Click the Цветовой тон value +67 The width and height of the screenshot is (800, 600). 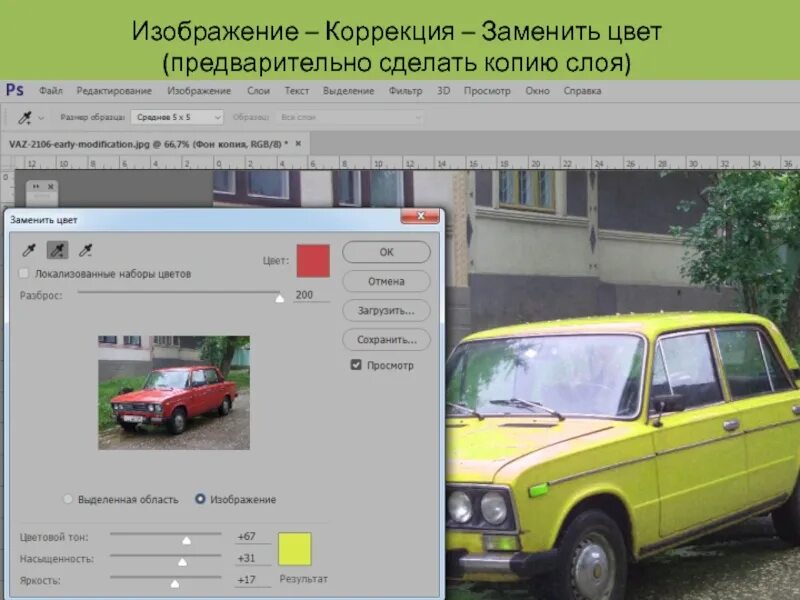253,537
